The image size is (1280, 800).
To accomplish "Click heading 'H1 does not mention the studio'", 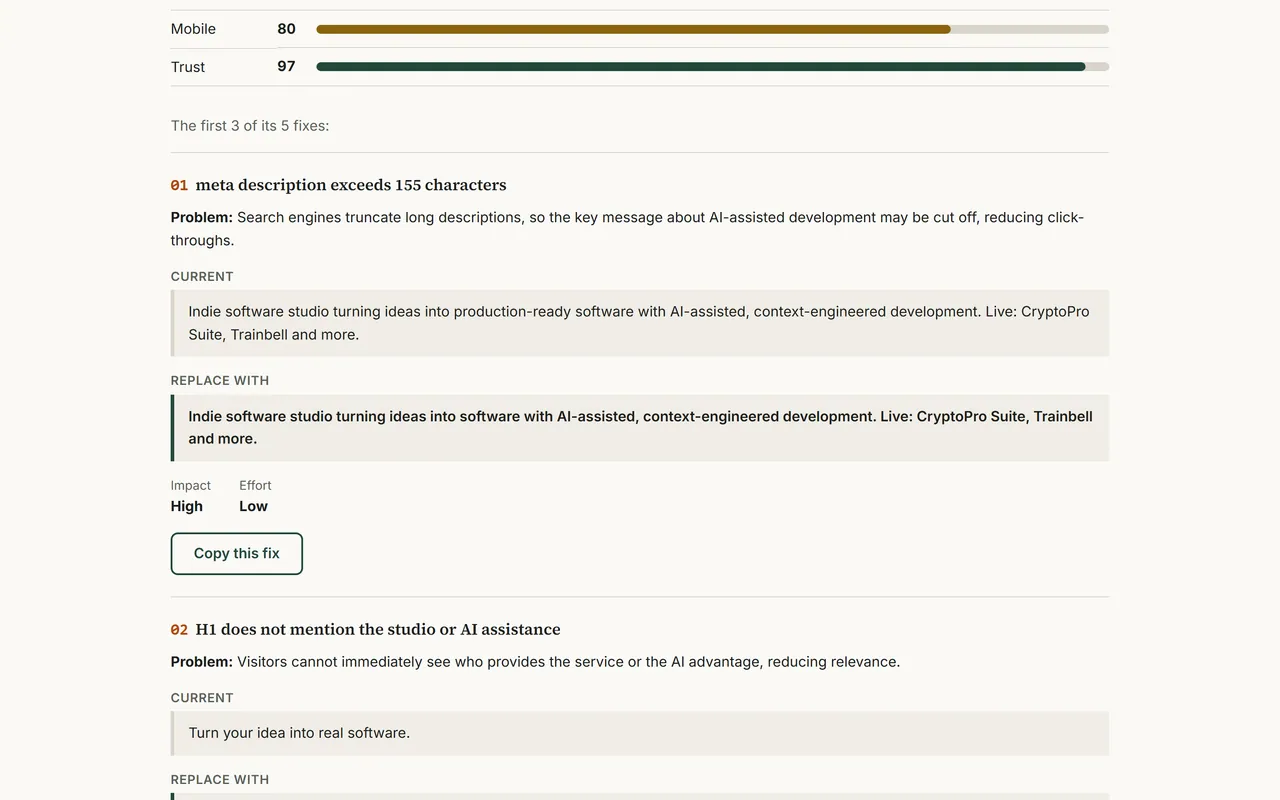I will 378,630.
